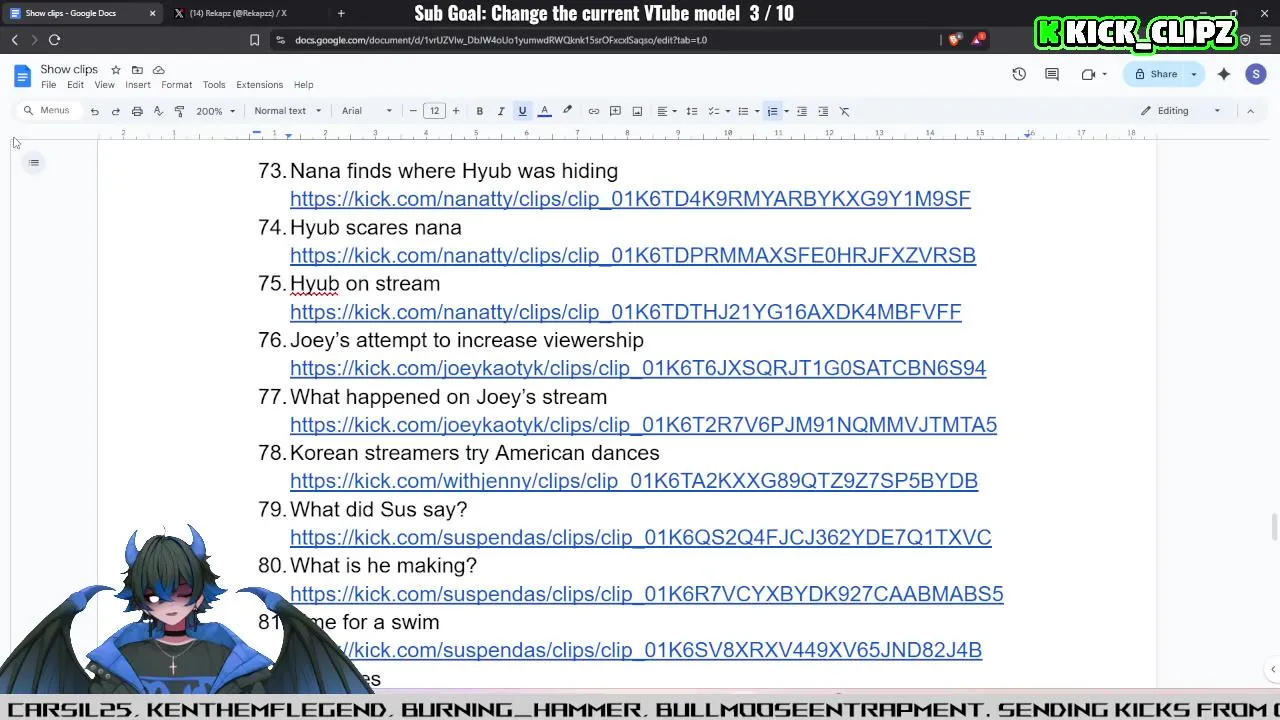Collapse the menus with the chevron arrow
This screenshot has height=720, width=1280.
[x=1250, y=111]
